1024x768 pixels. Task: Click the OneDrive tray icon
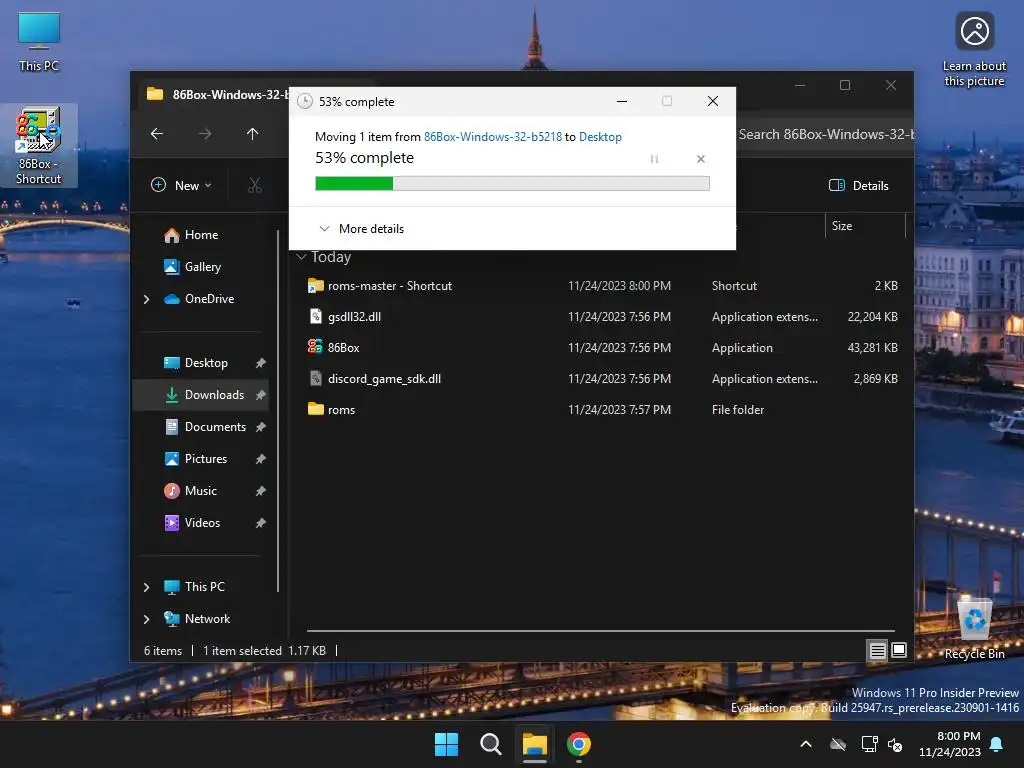tap(838, 744)
